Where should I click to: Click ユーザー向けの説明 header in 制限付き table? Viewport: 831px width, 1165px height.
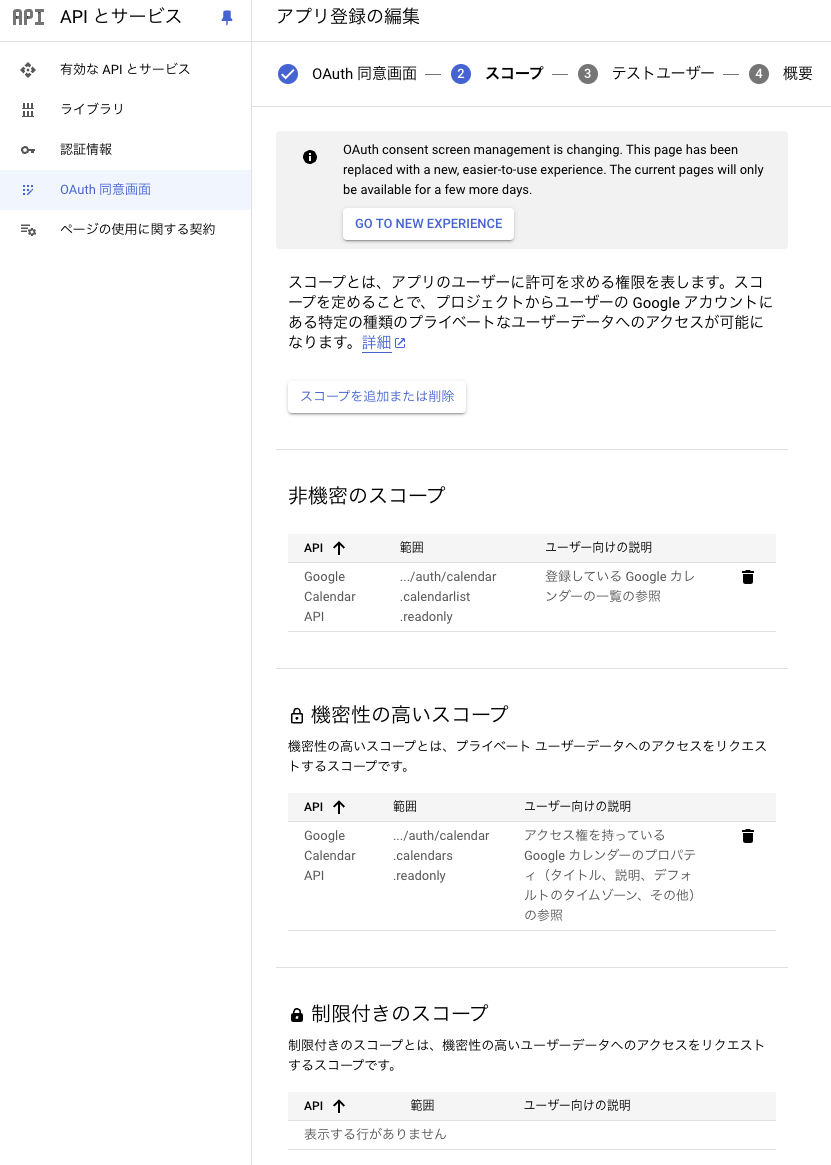click(578, 1106)
